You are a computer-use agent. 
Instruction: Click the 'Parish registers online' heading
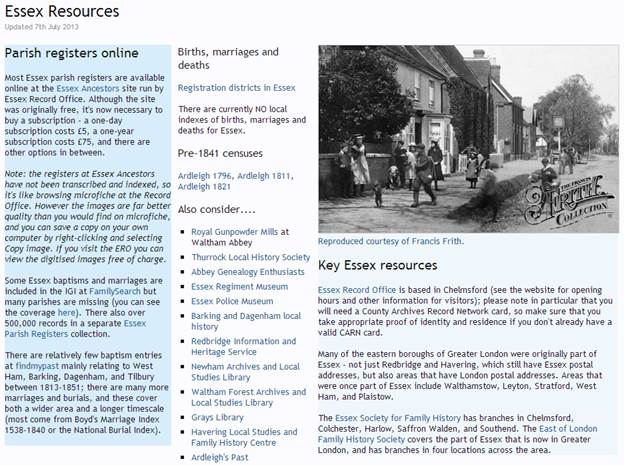click(72, 53)
